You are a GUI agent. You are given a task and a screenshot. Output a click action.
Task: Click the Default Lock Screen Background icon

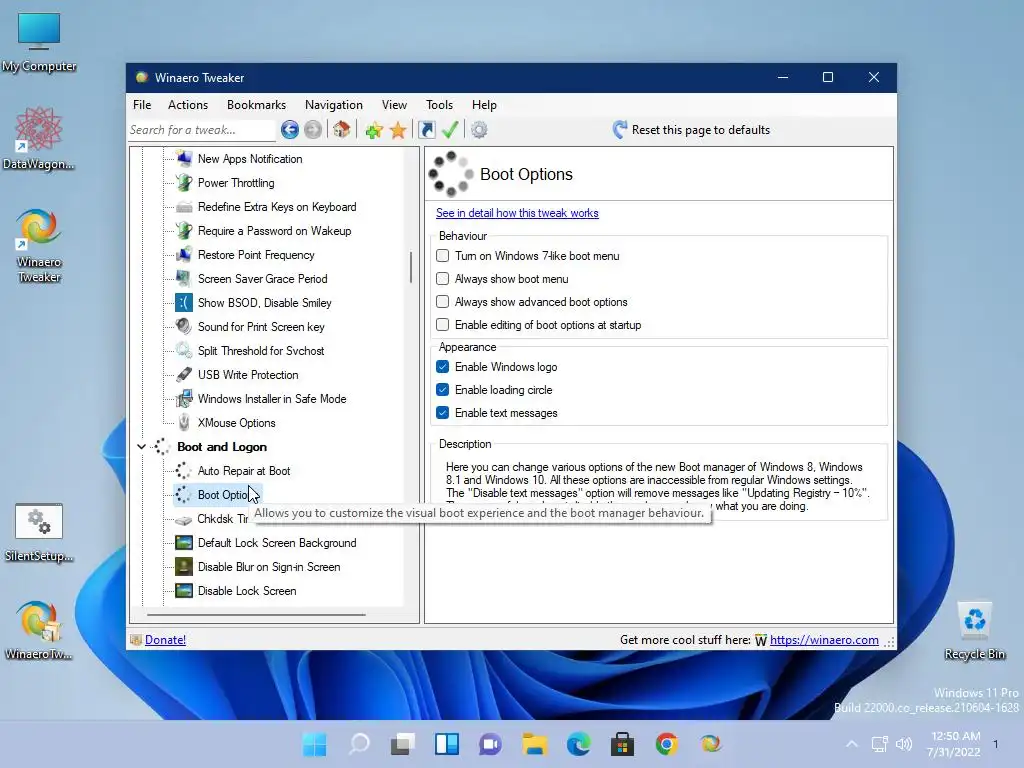click(184, 543)
